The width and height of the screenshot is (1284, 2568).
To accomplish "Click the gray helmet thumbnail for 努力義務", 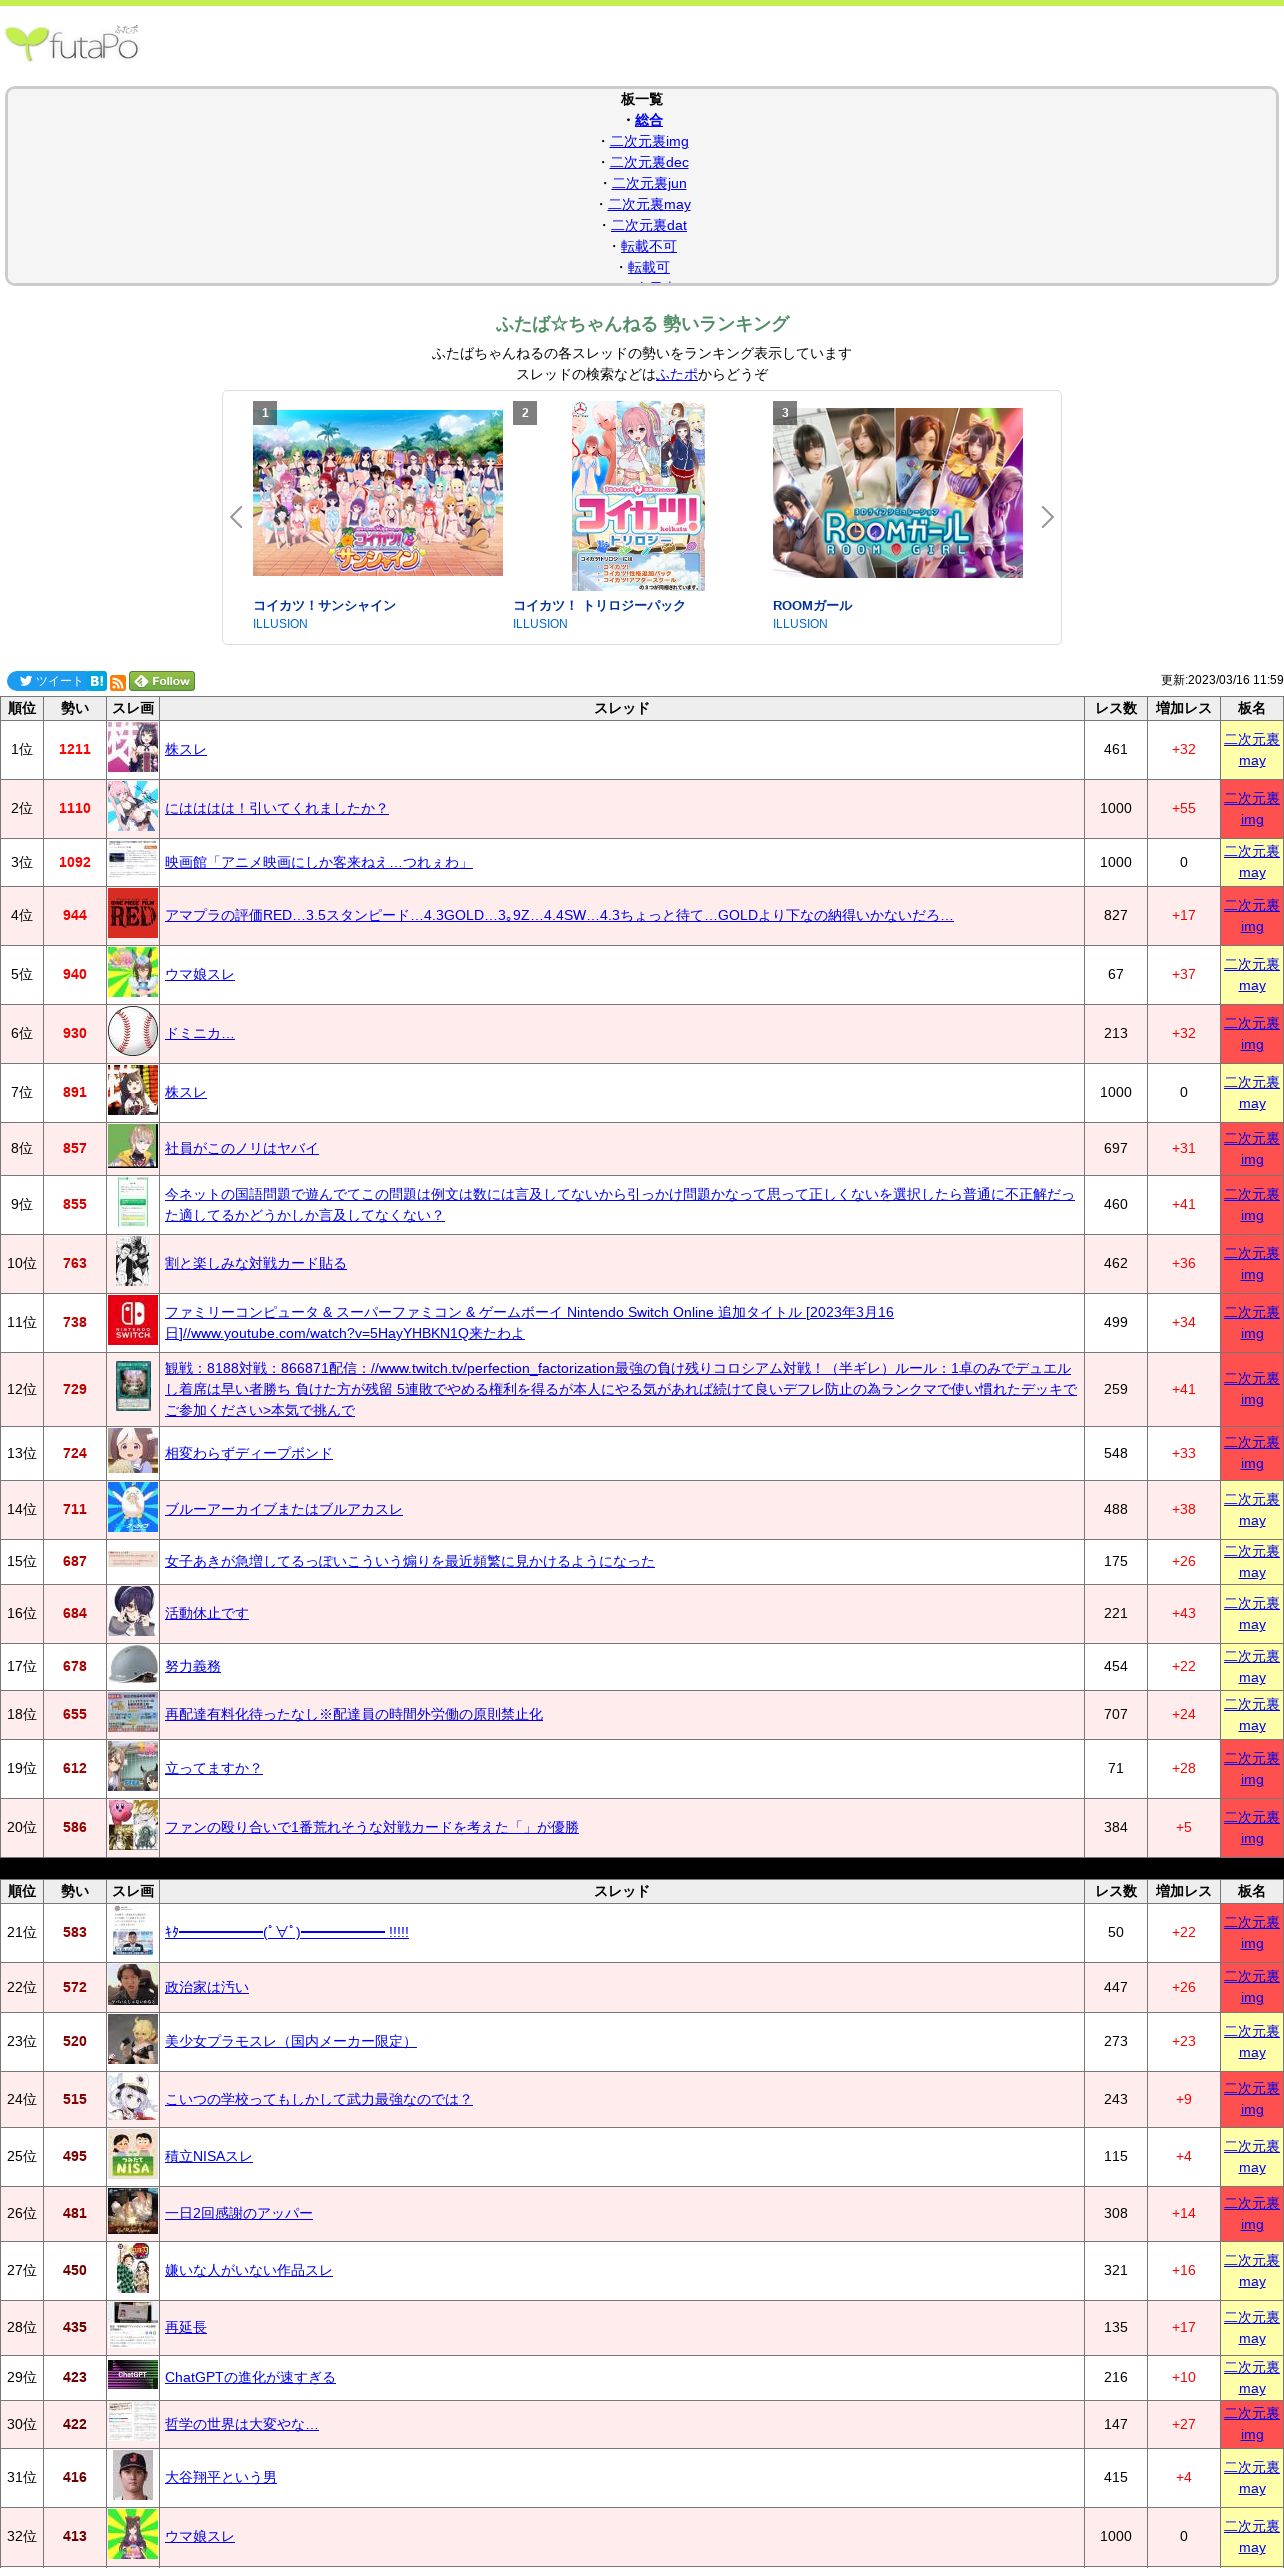I will tap(133, 1665).
